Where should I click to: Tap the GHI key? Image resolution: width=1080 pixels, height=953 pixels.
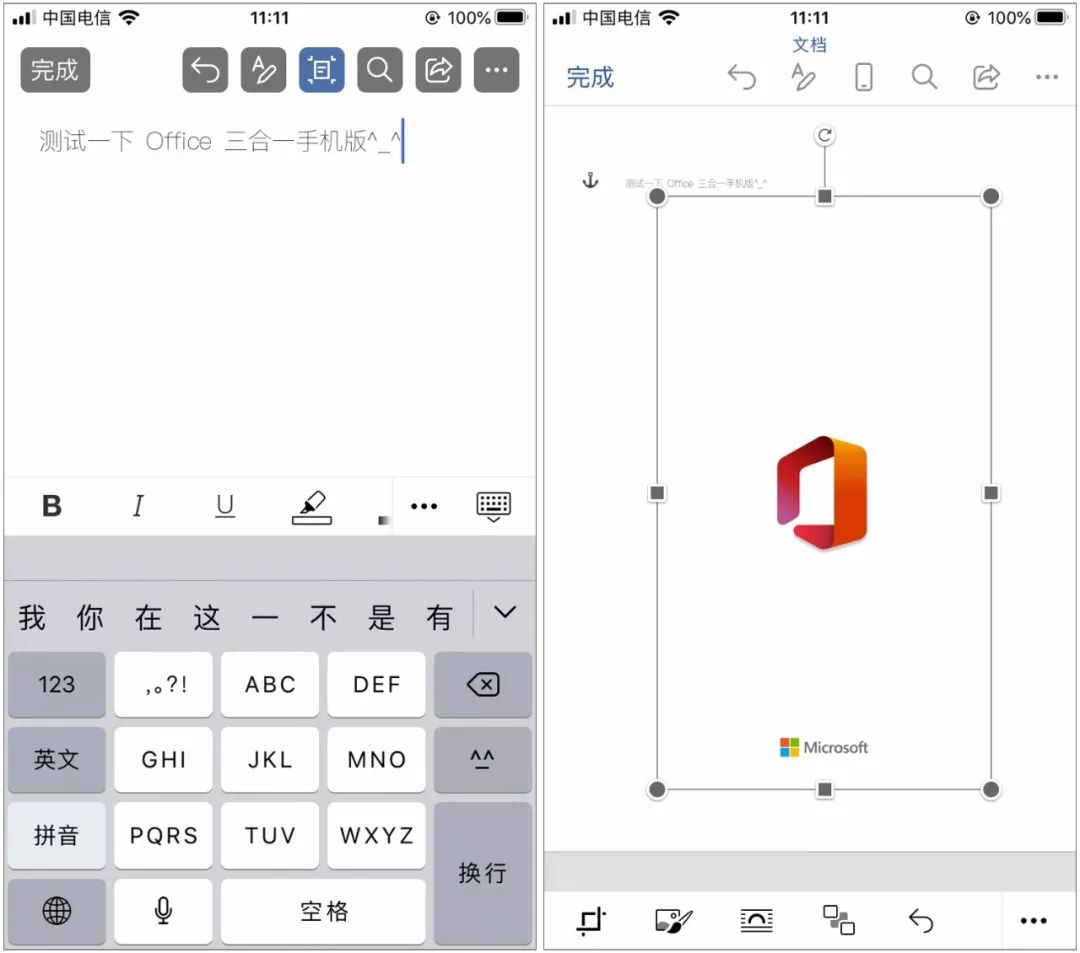tap(163, 760)
